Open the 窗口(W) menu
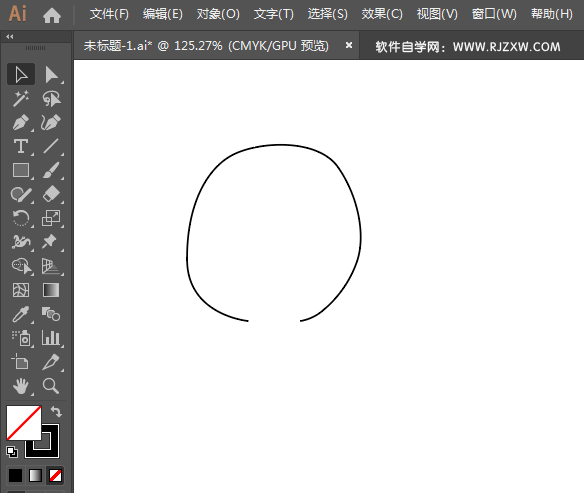The image size is (584, 493). 494,14
